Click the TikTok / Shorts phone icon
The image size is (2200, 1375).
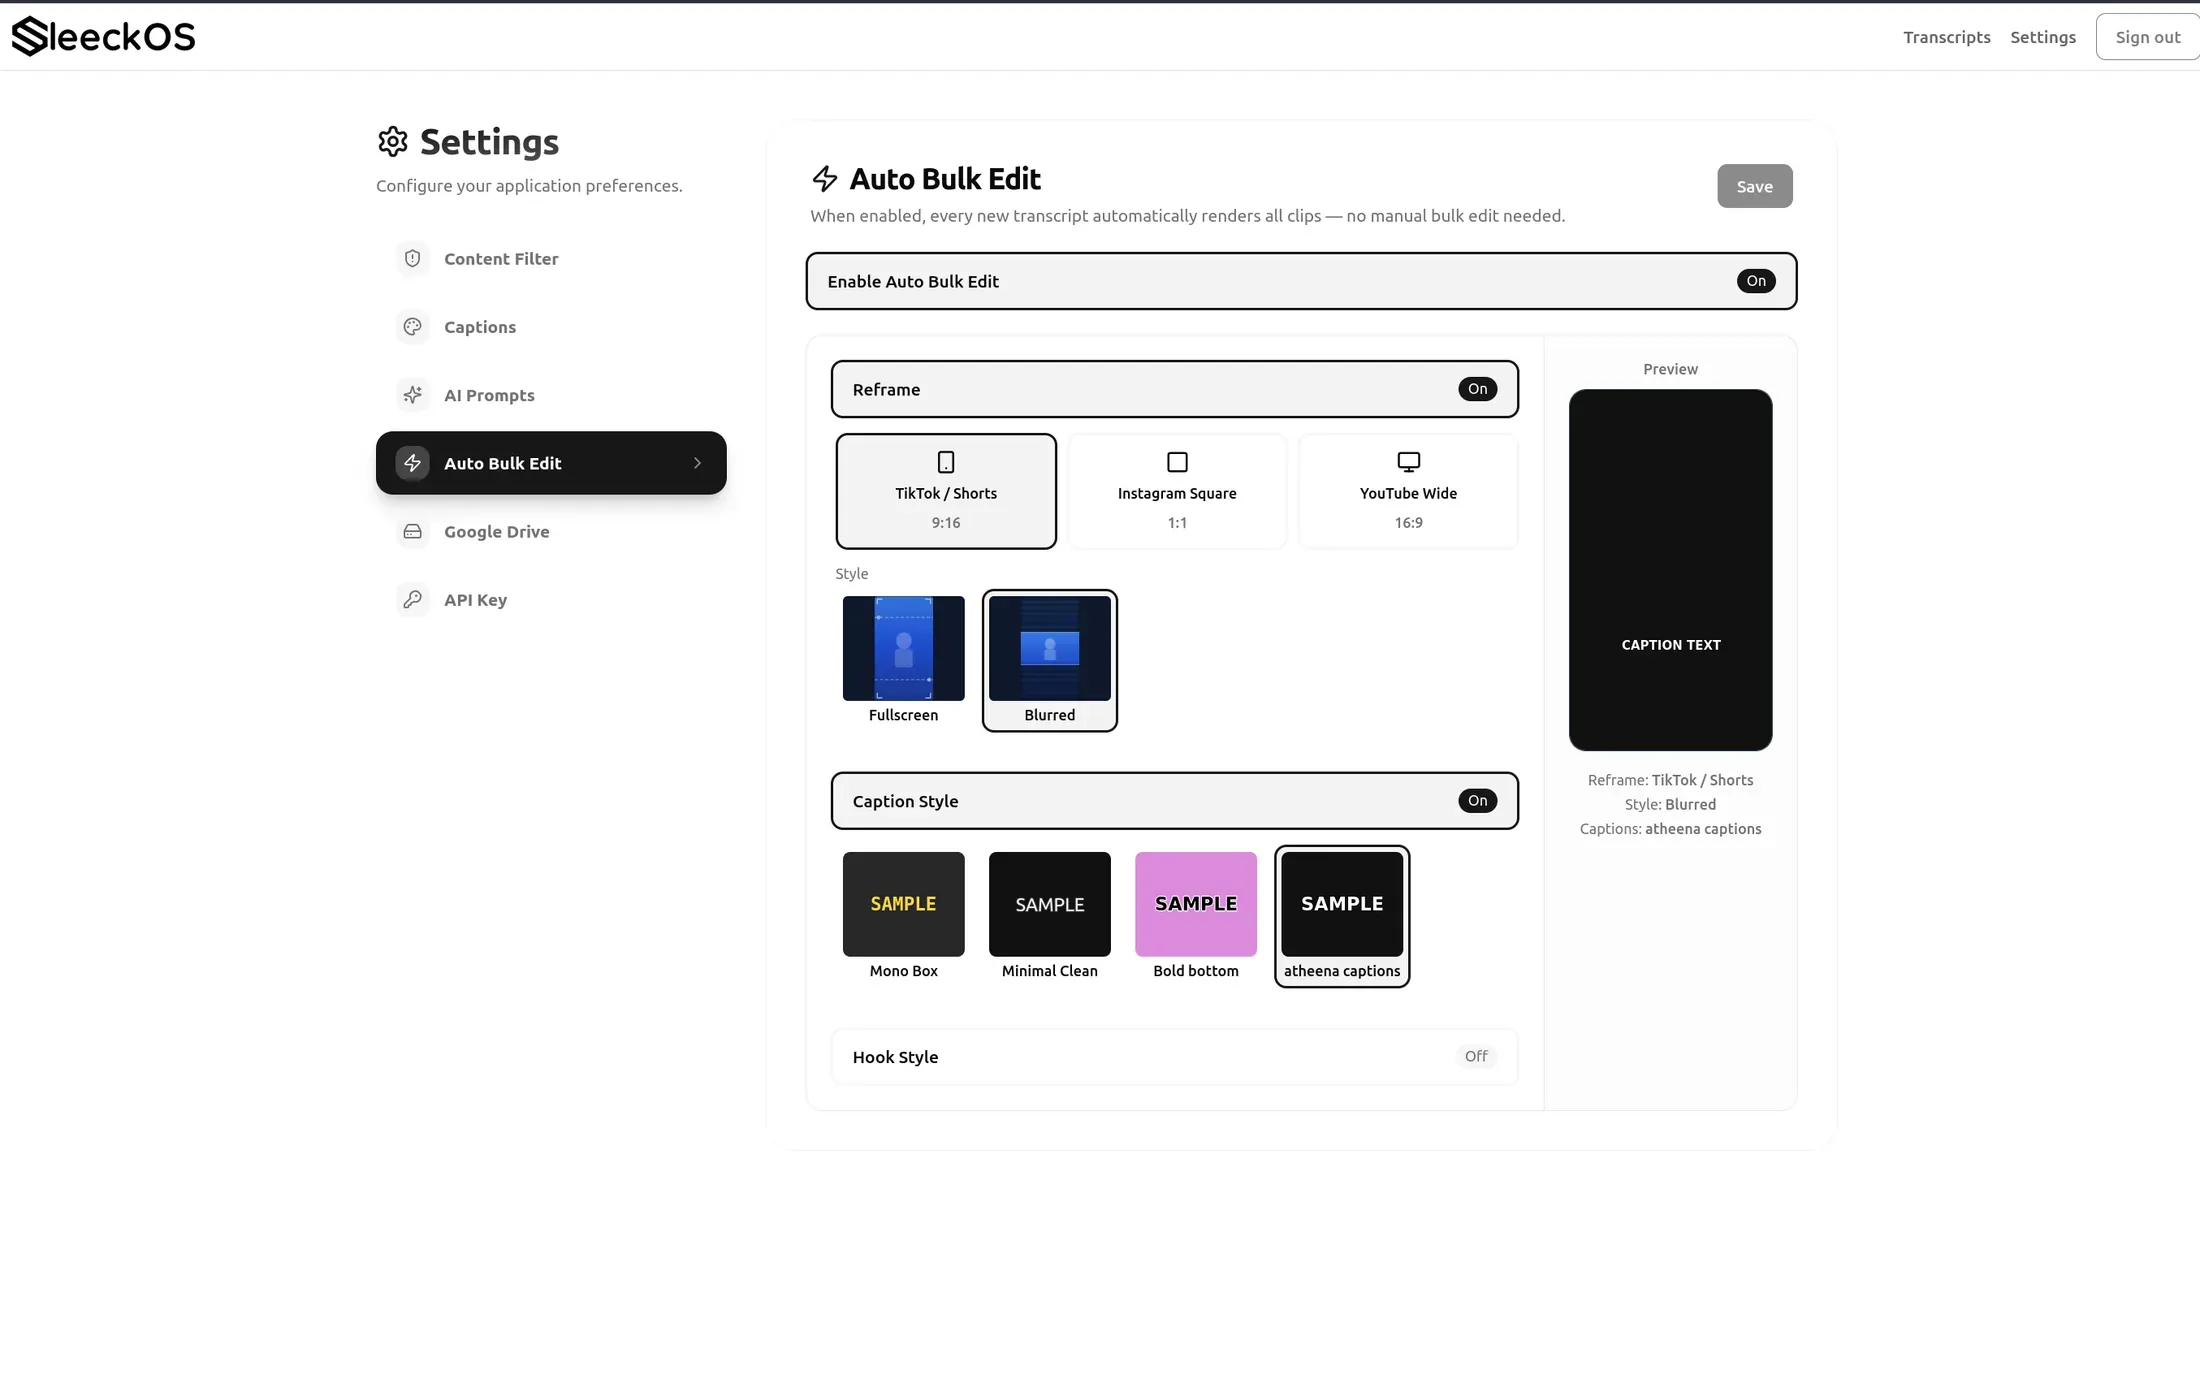(946, 462)
